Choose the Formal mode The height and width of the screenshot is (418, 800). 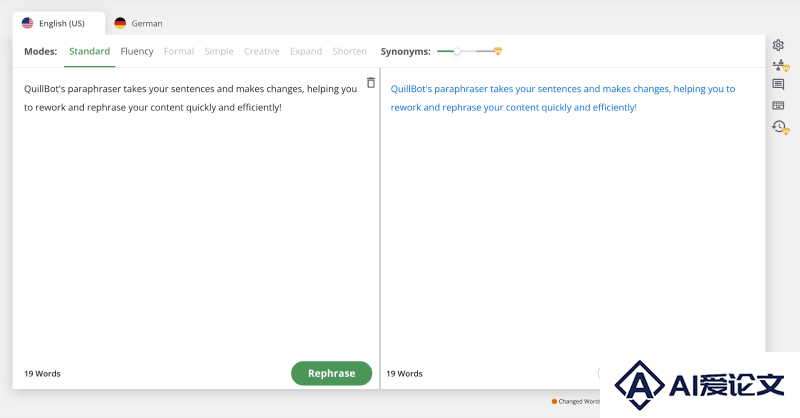coord(179,51)
